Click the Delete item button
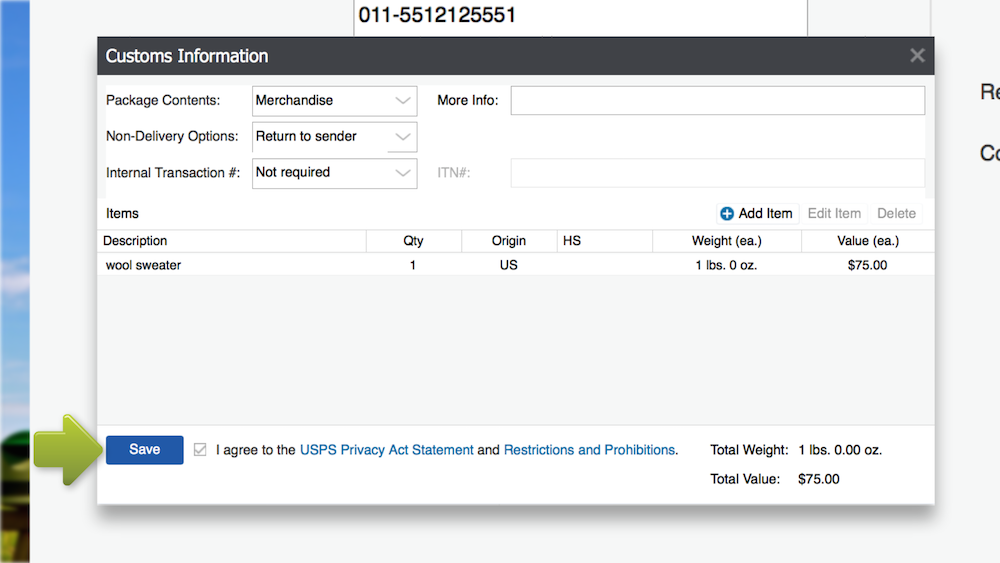 point(896,214)
